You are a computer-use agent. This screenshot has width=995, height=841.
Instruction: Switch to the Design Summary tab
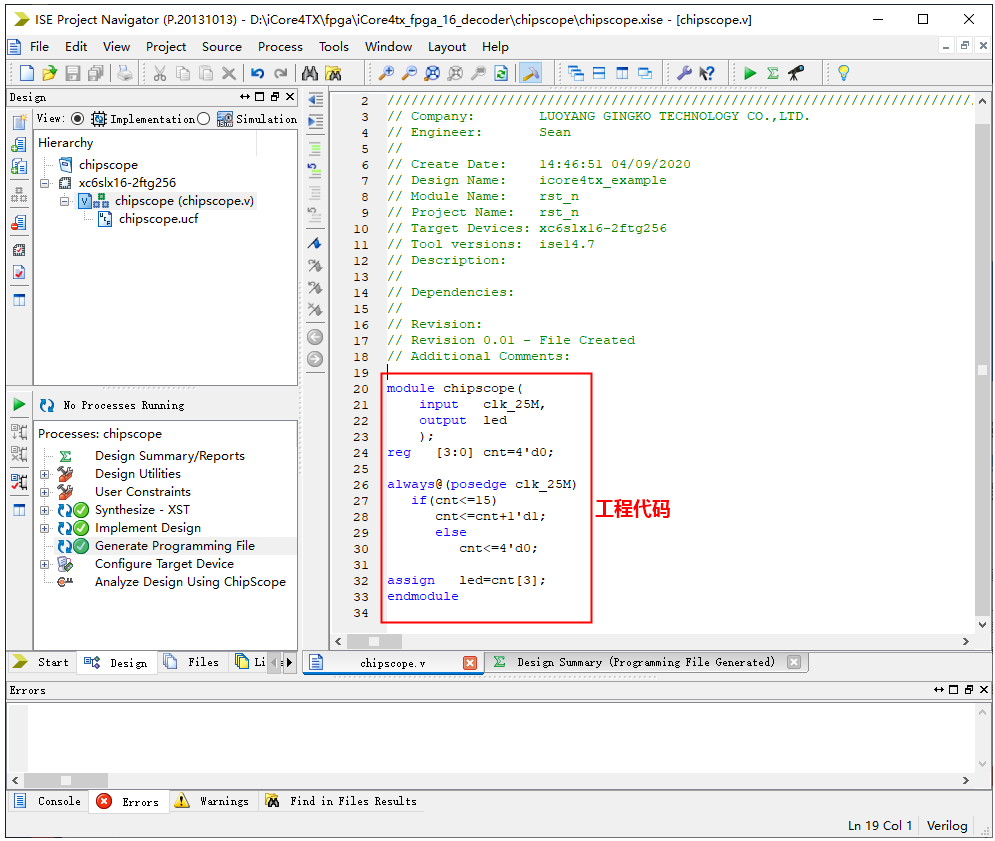click(645, 662)
